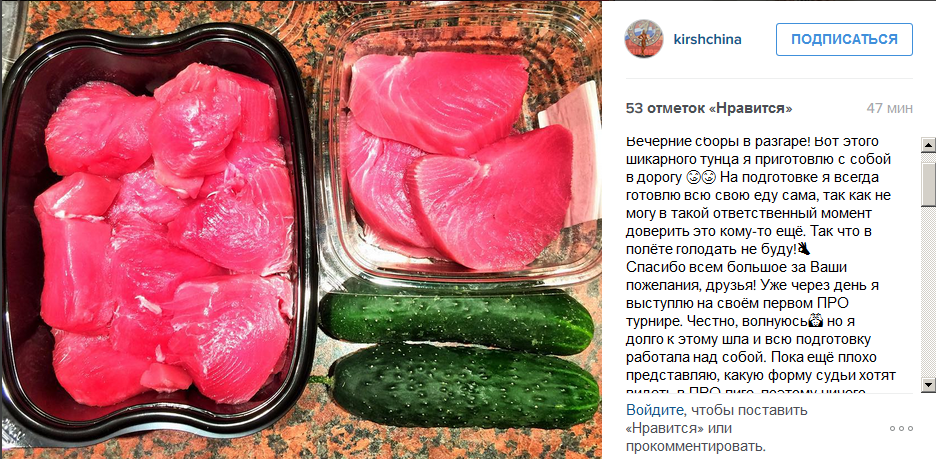936x459 pixels.
Task: Click the scrollbar up arrow in caption
Action: coord(928,144)
